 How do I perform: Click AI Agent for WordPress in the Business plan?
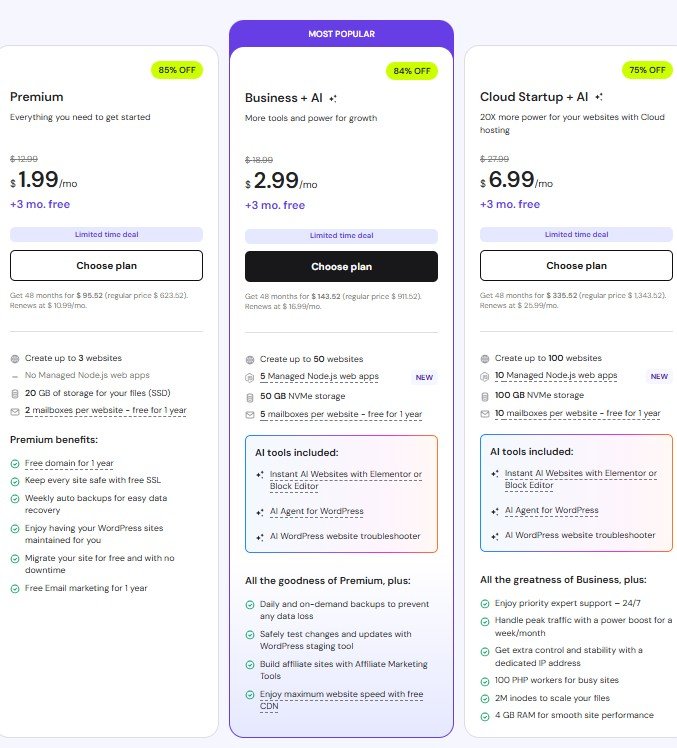point(316,511)
